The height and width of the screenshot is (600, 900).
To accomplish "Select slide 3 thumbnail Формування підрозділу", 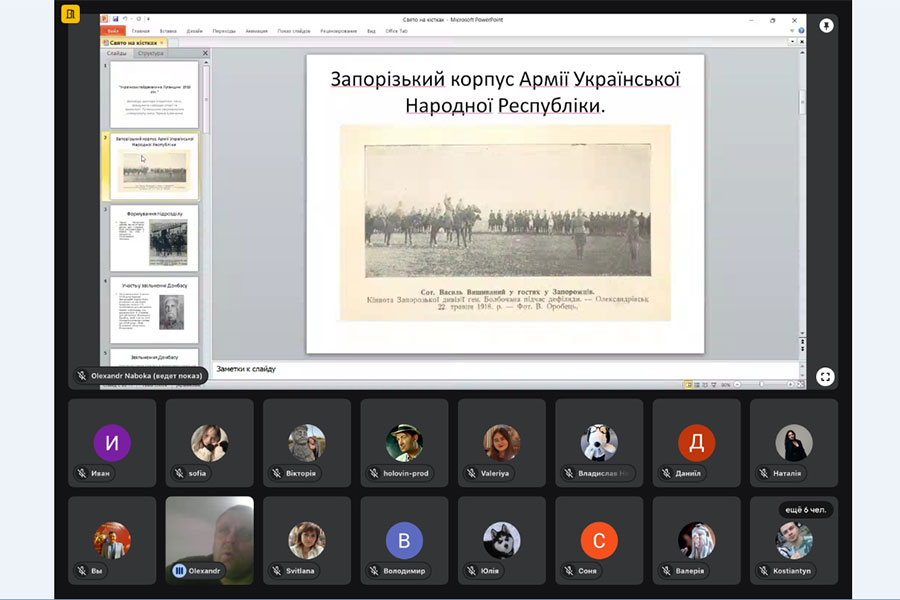I will coord(155,238).
